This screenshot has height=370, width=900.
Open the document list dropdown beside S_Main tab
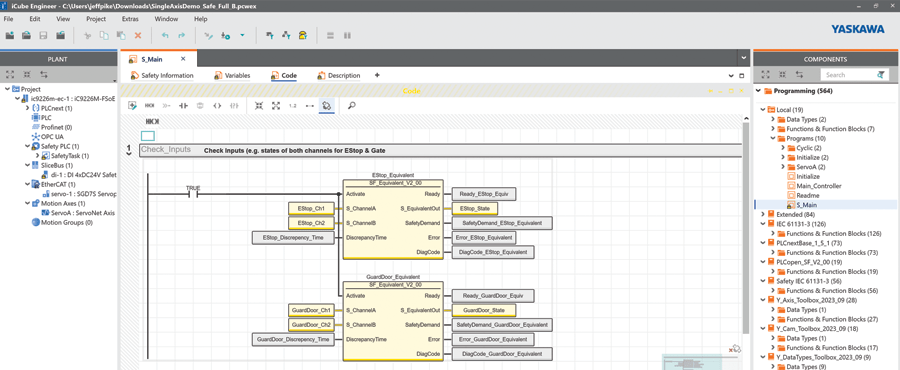tap(744, 58)
